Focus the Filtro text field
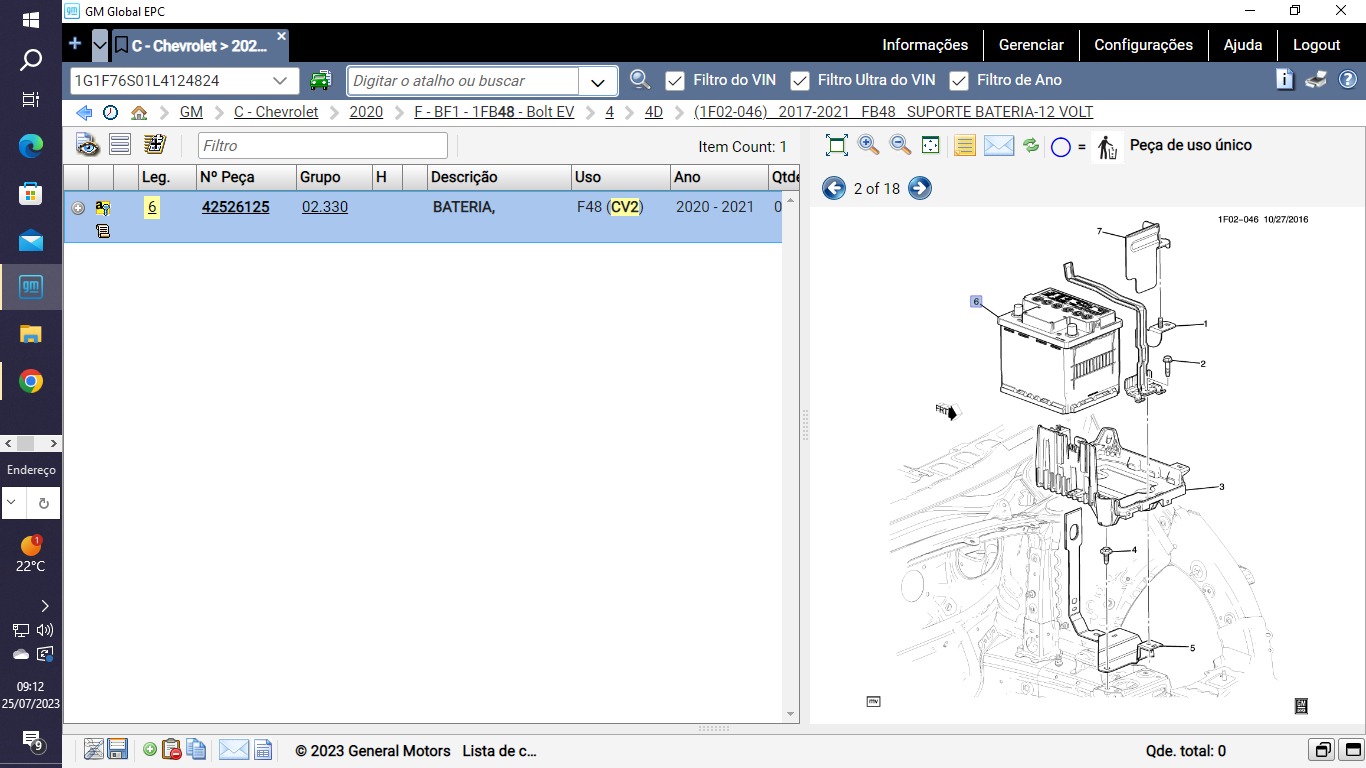Viewport: 1366px width, 768px height. [x=323, y=146]
